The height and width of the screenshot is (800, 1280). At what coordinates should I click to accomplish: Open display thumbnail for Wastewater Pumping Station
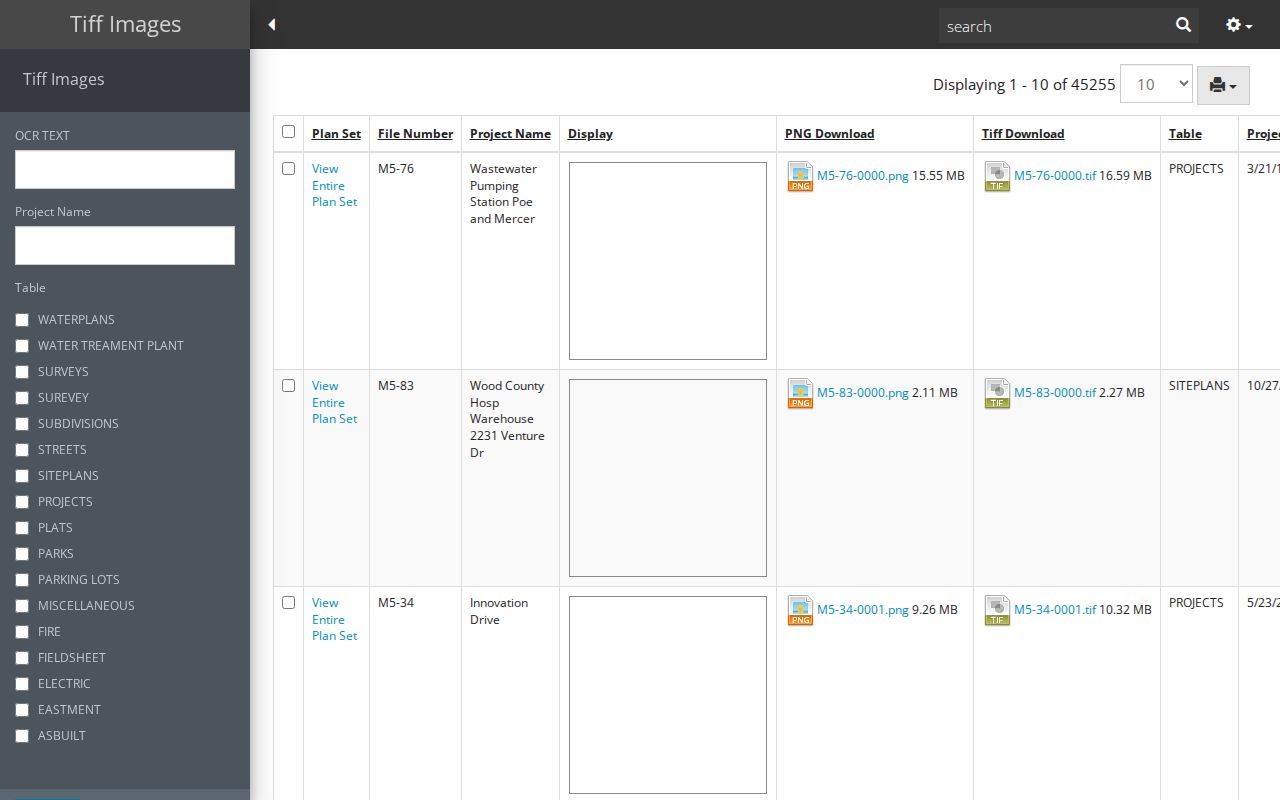tap(668, 261)
